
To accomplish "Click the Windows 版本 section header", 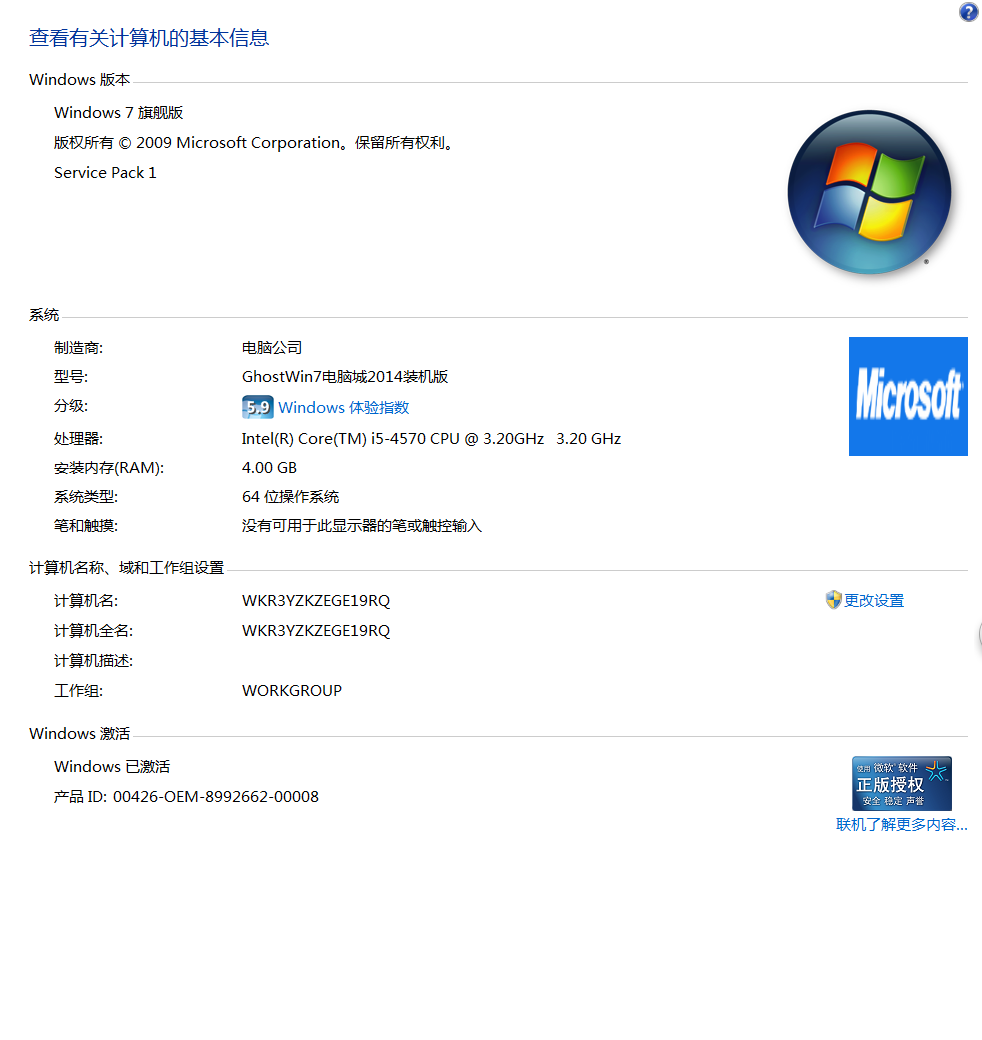I will tap(80, 80).
